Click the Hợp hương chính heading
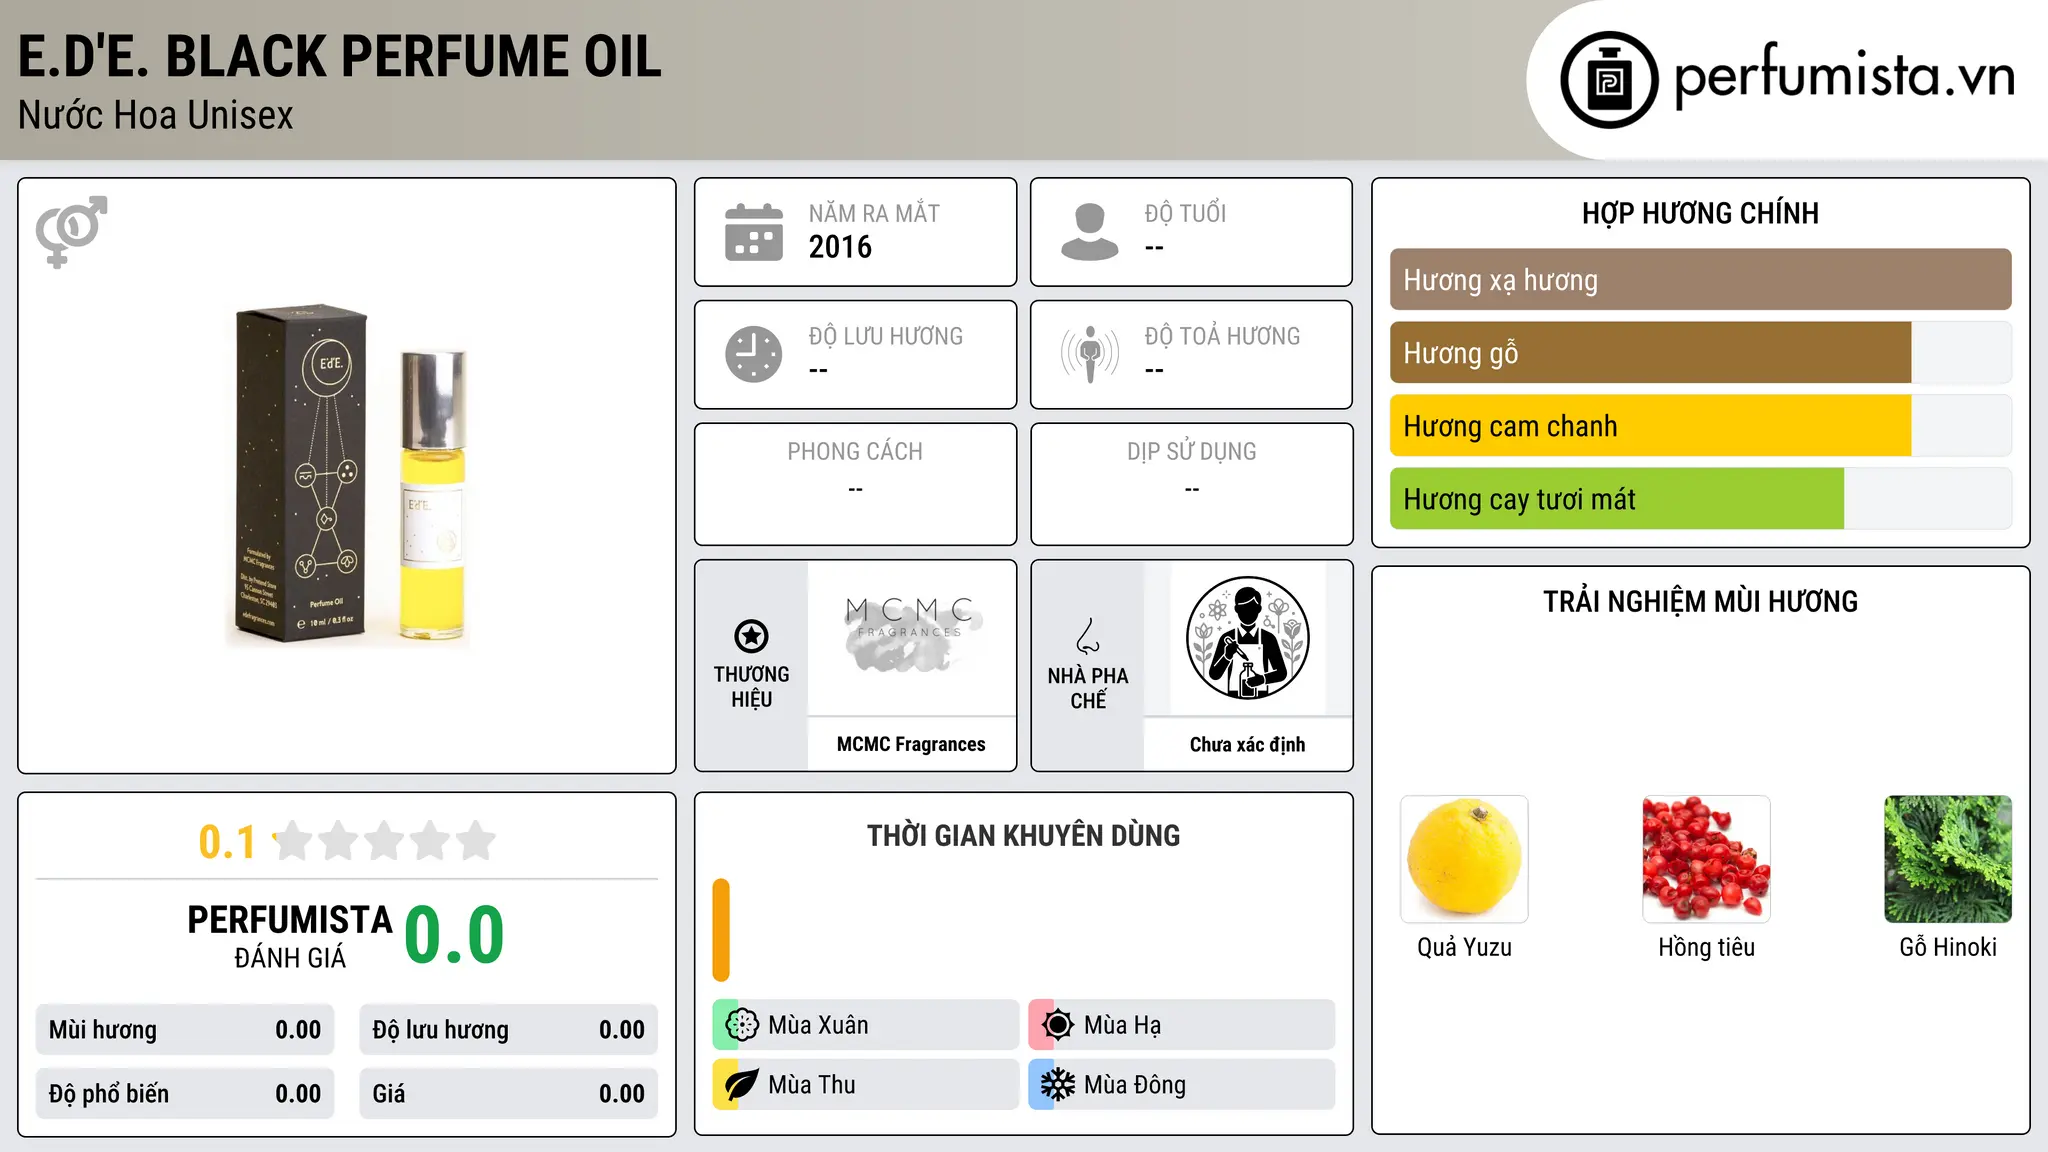 [1700, 213]
